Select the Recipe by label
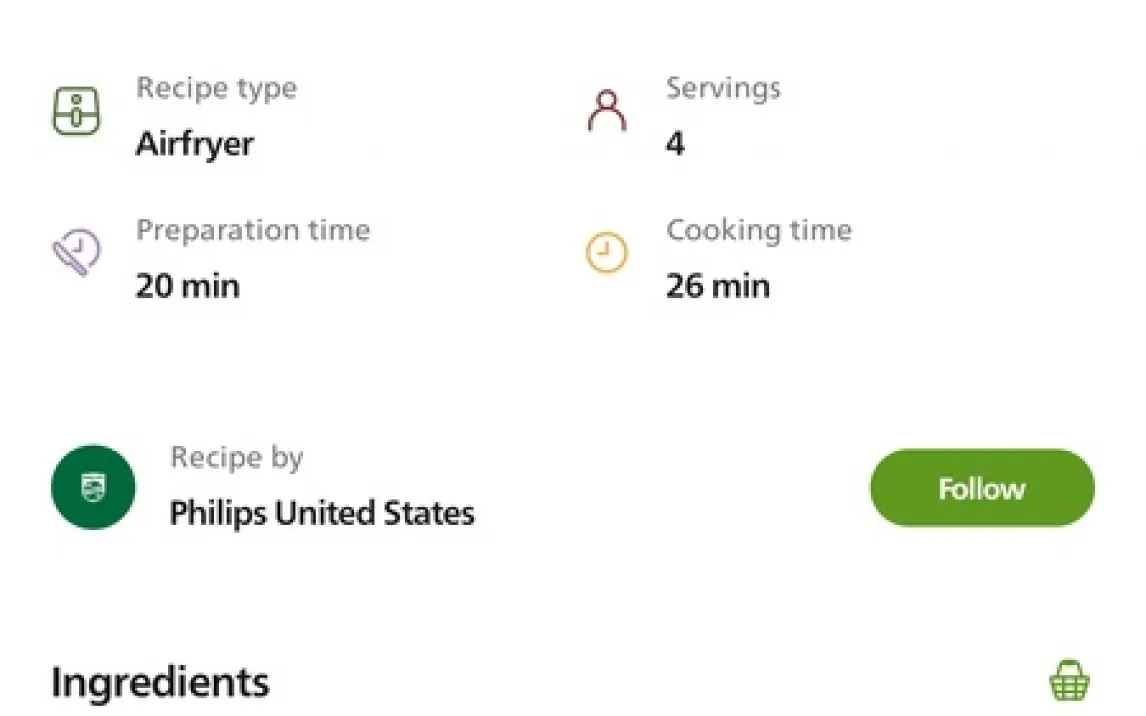The image size is (1146, 716). tap(237, 458)
